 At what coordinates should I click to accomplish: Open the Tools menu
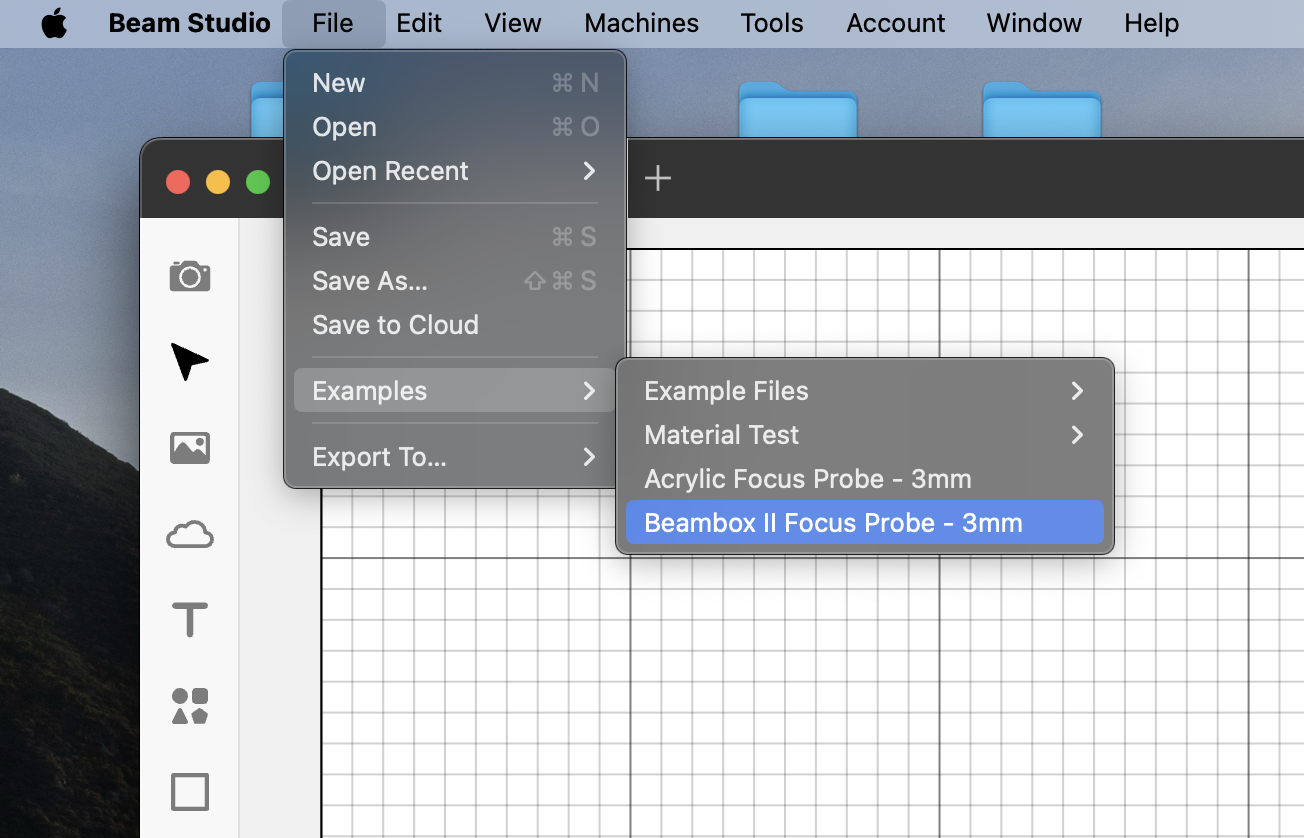click(x=772, y=23)
